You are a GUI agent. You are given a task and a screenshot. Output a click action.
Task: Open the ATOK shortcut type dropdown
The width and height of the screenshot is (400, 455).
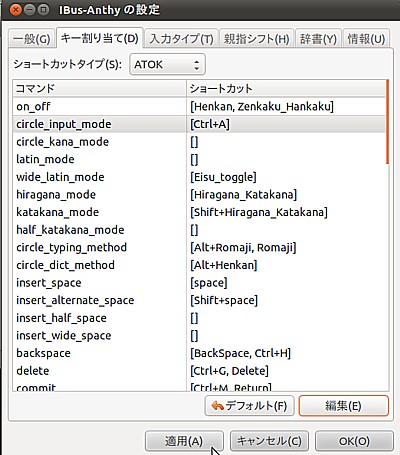pos(167,64)
